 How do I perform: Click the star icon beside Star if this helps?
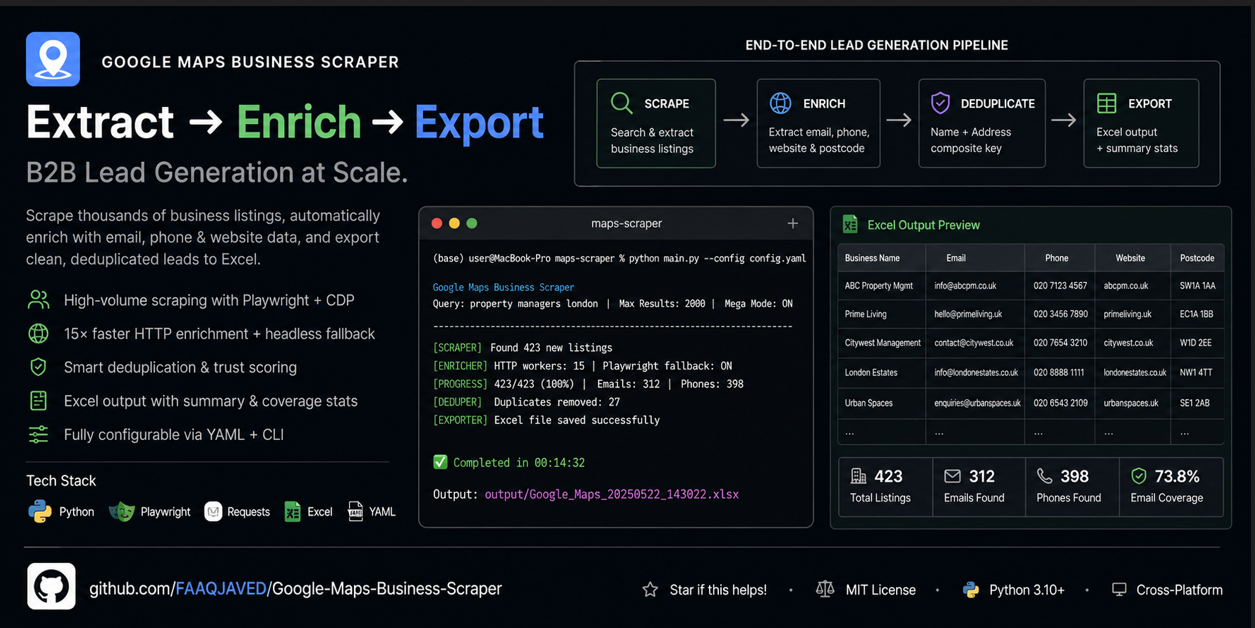pyautogui.click(x=650, y=590)
